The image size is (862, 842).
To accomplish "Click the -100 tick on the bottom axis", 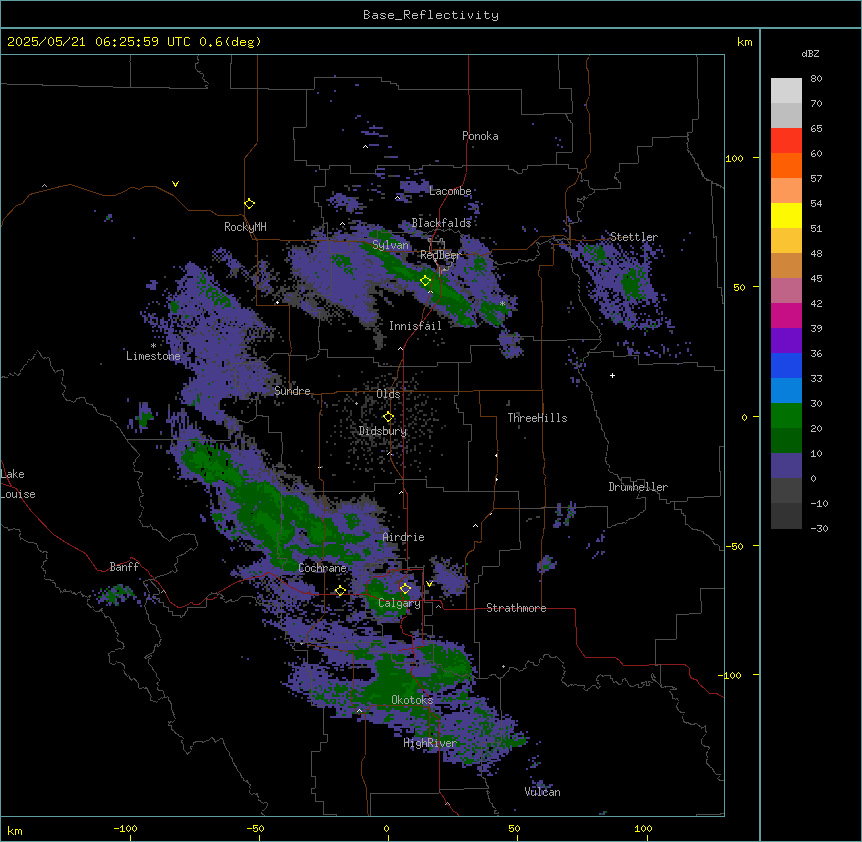I will [125, 828].
